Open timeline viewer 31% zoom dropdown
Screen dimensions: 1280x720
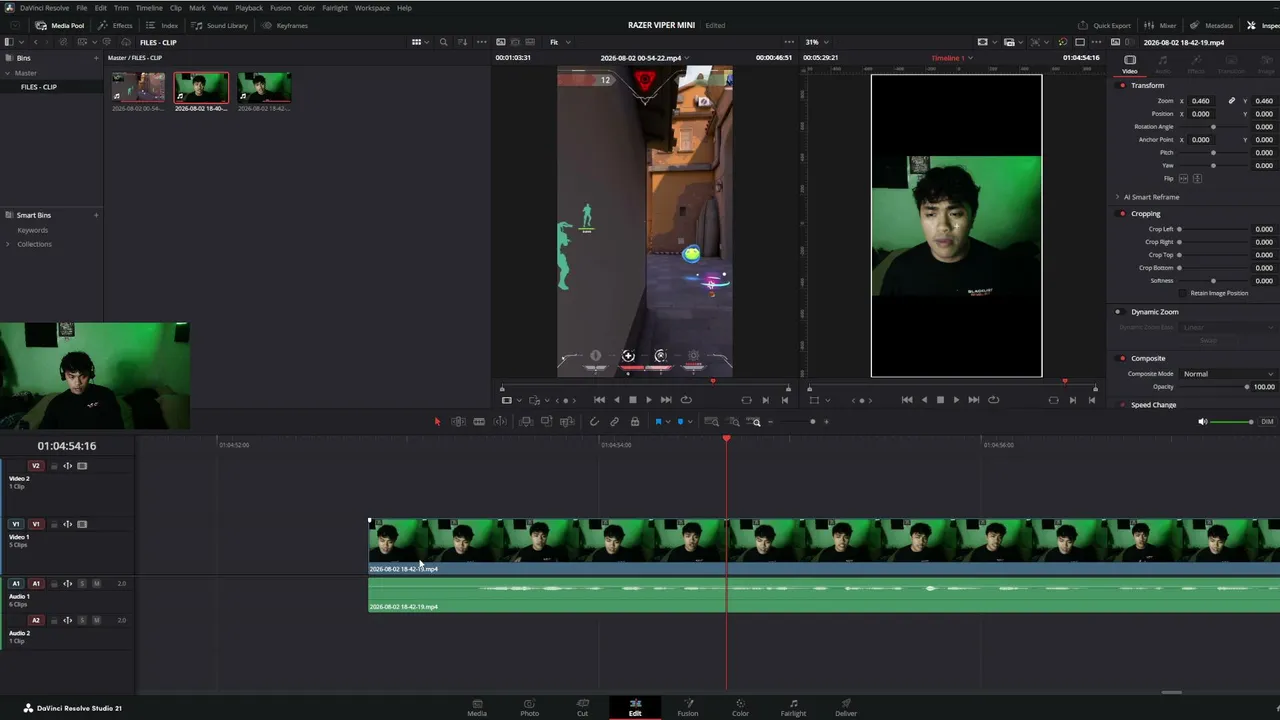816,42
